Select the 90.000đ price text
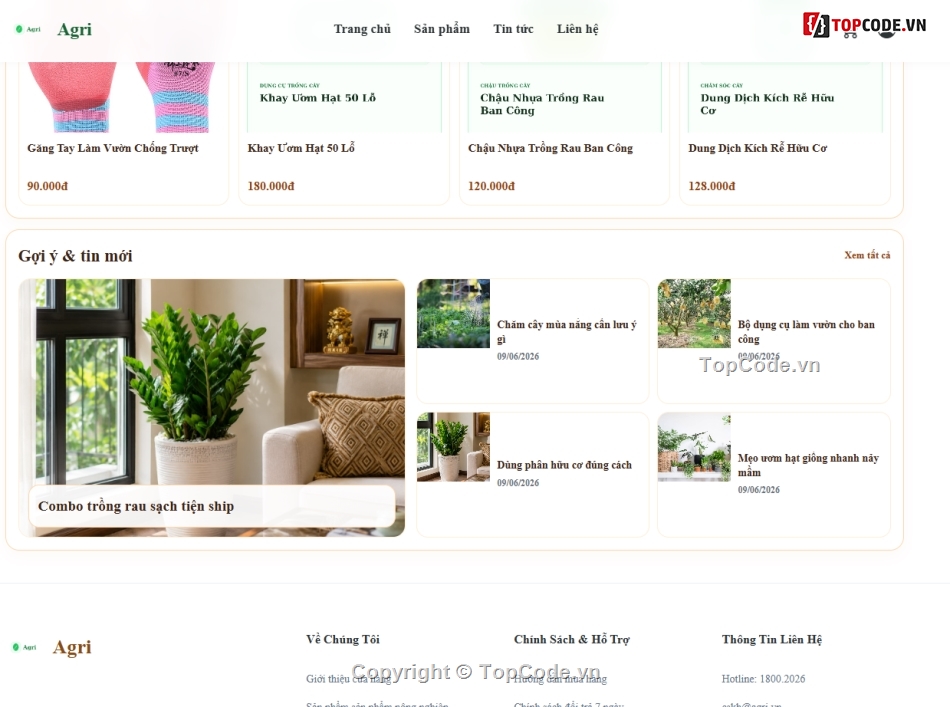Image resolution: width=950 pixels, height=707 pixels. [x=47, y=187]
